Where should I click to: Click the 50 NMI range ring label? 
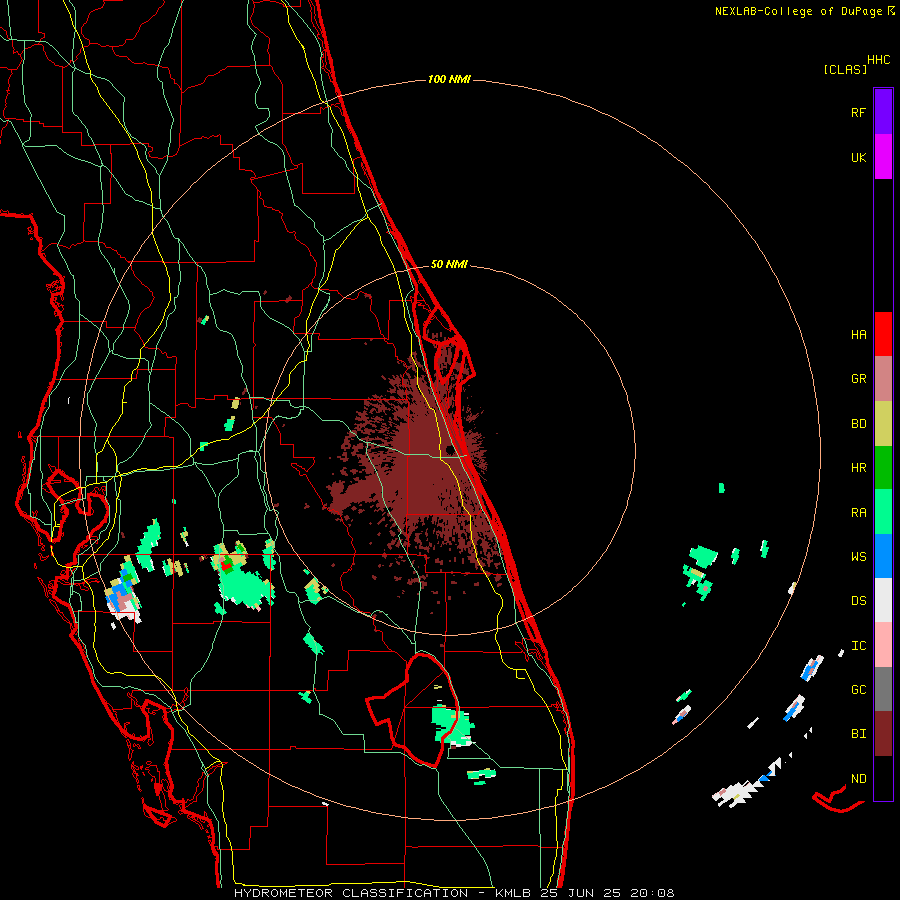[449, 264]
